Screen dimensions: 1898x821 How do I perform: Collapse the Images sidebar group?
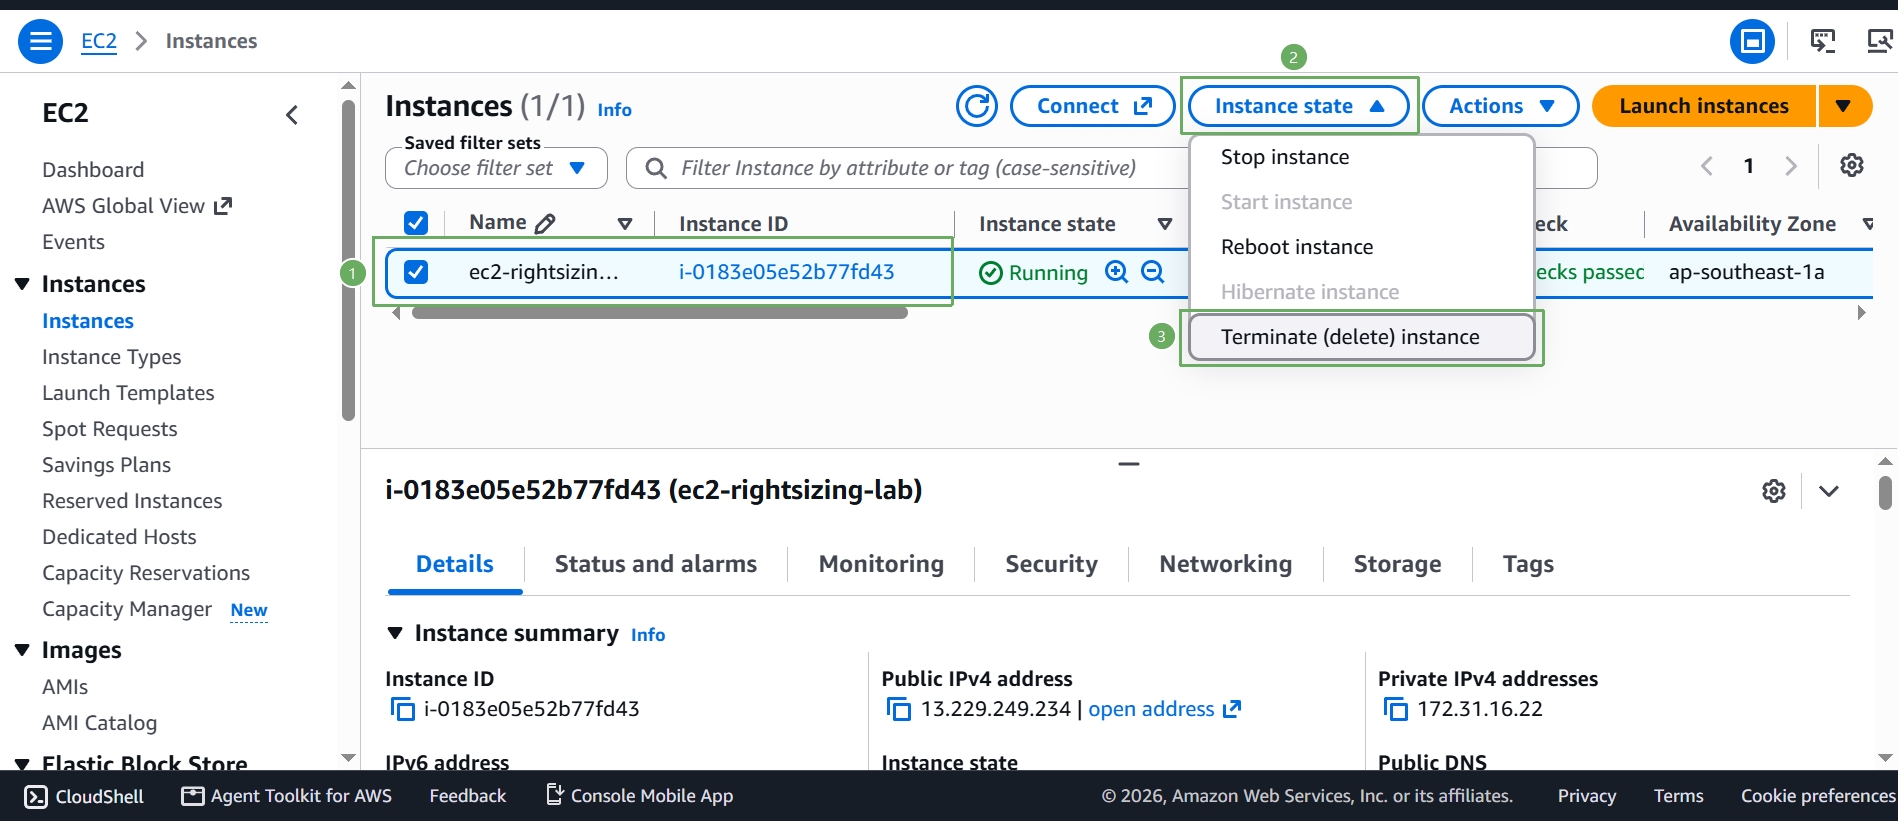[22, 650]
